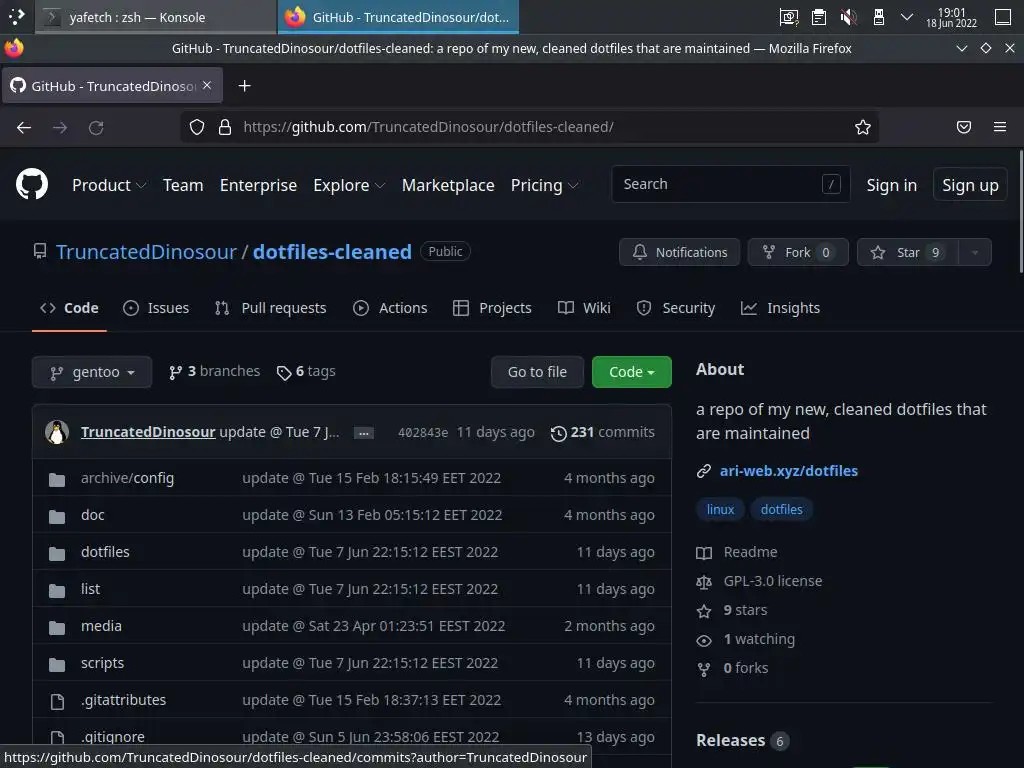Image resolution: width=1024 pixels, height=768 pixels.
Task: Open the clipboard tray icon
Action: (x=818, y=17)
